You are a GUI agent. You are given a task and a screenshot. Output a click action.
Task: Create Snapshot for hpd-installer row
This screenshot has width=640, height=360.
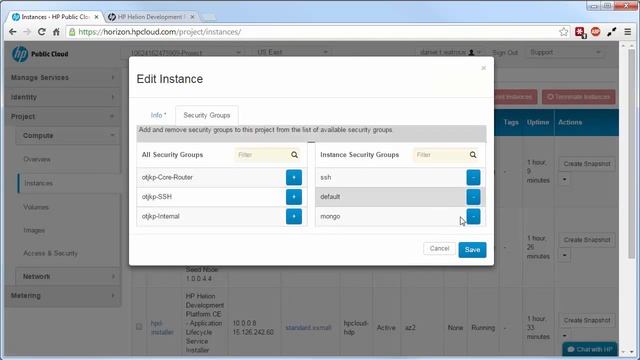point(587,320)
